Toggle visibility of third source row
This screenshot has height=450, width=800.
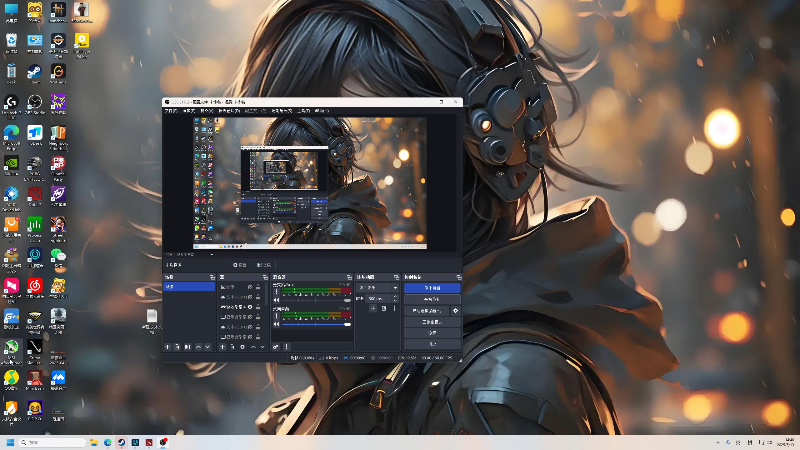pyautogui.click(x=250, y=307)
